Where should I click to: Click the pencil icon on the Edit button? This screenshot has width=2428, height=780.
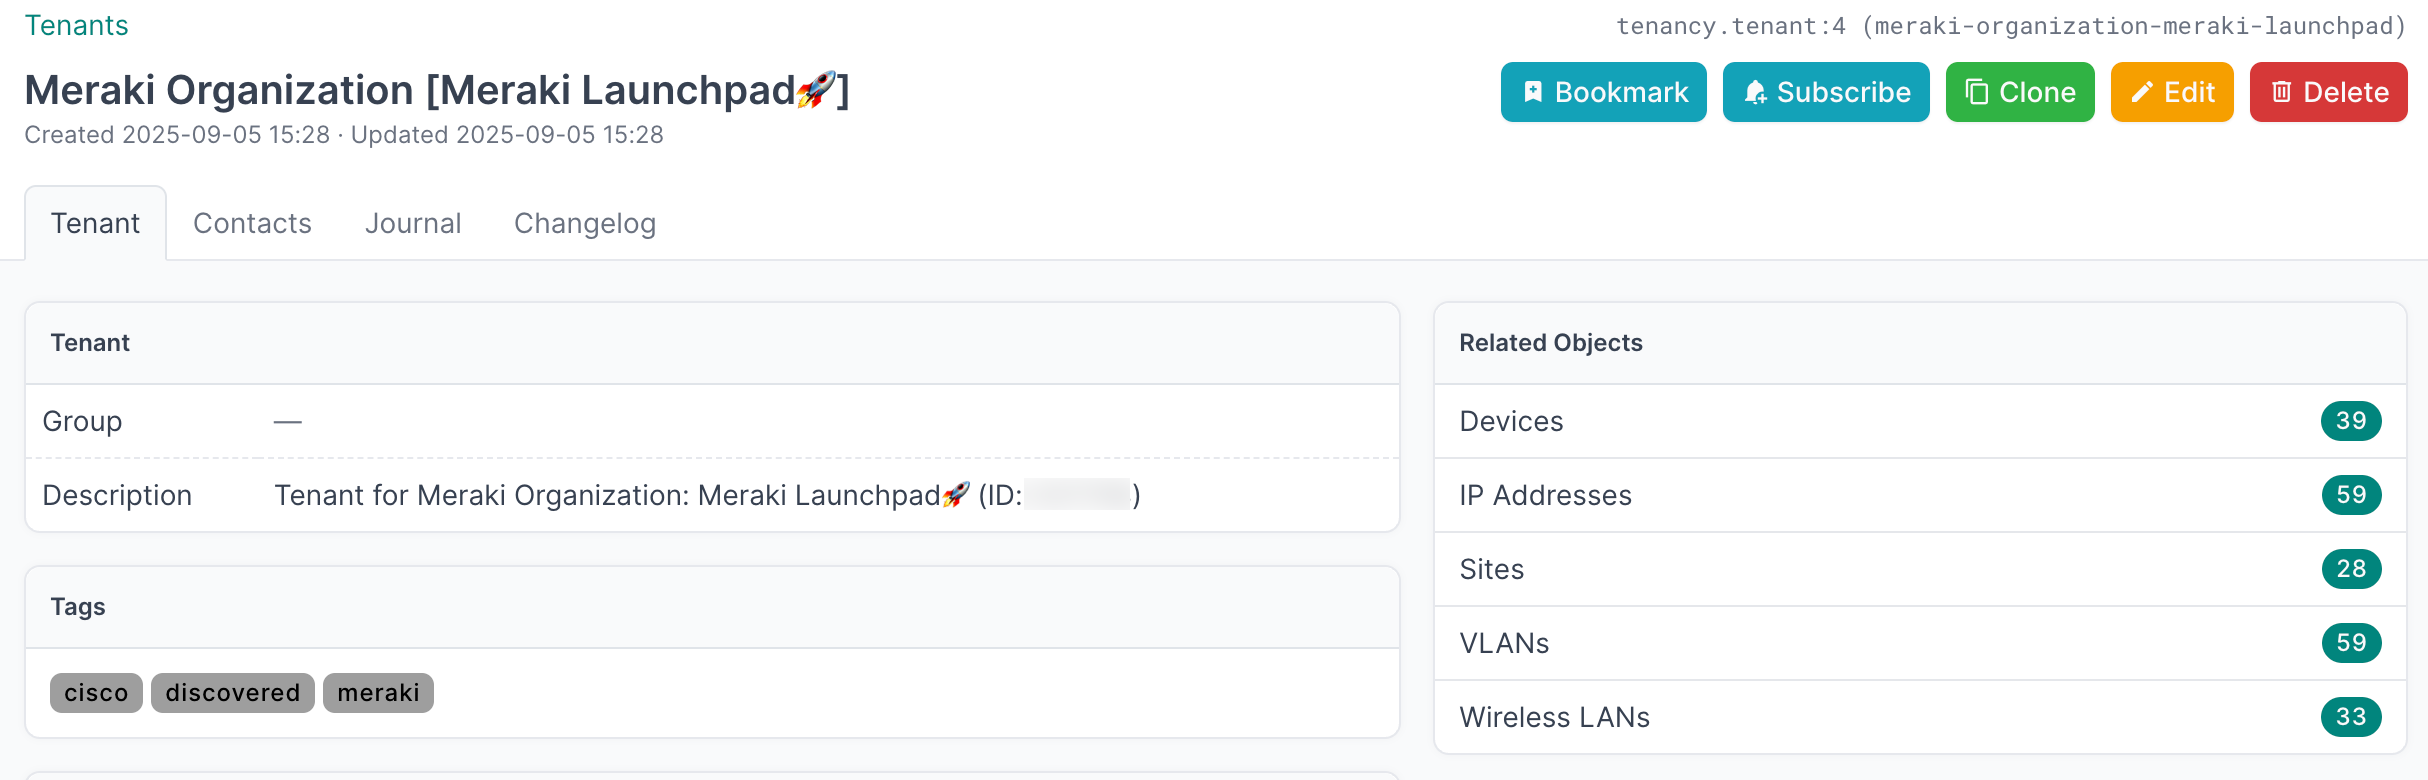tap(2143, 91)
